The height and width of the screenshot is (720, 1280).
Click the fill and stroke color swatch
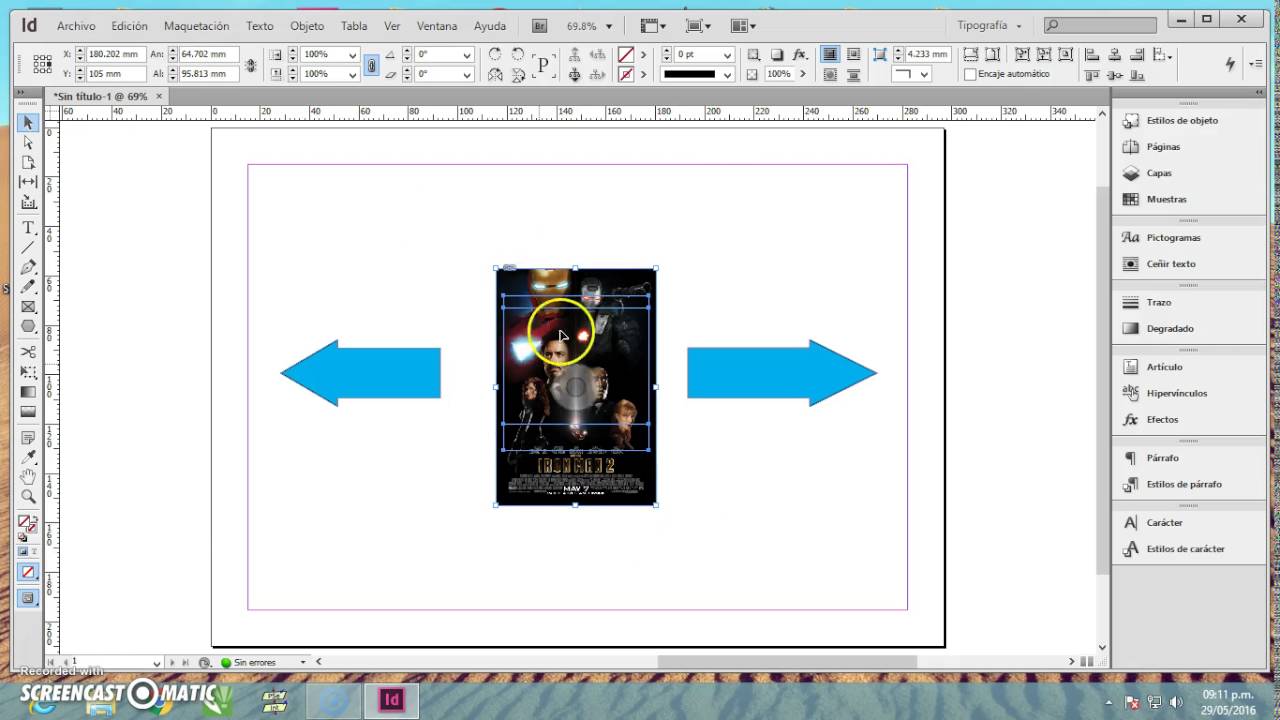click(27, 524)
